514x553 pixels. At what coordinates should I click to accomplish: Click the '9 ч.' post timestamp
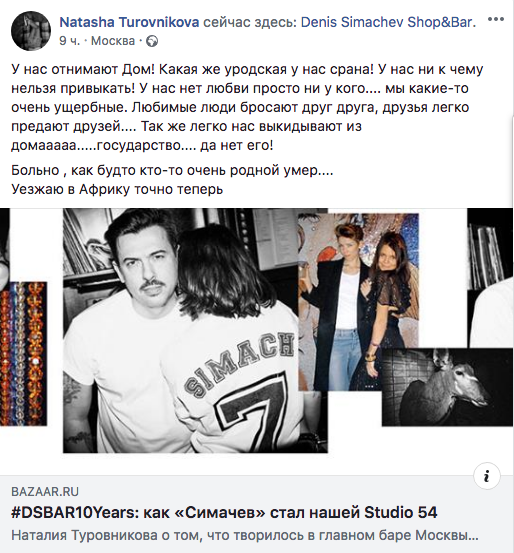coord(69,41)
